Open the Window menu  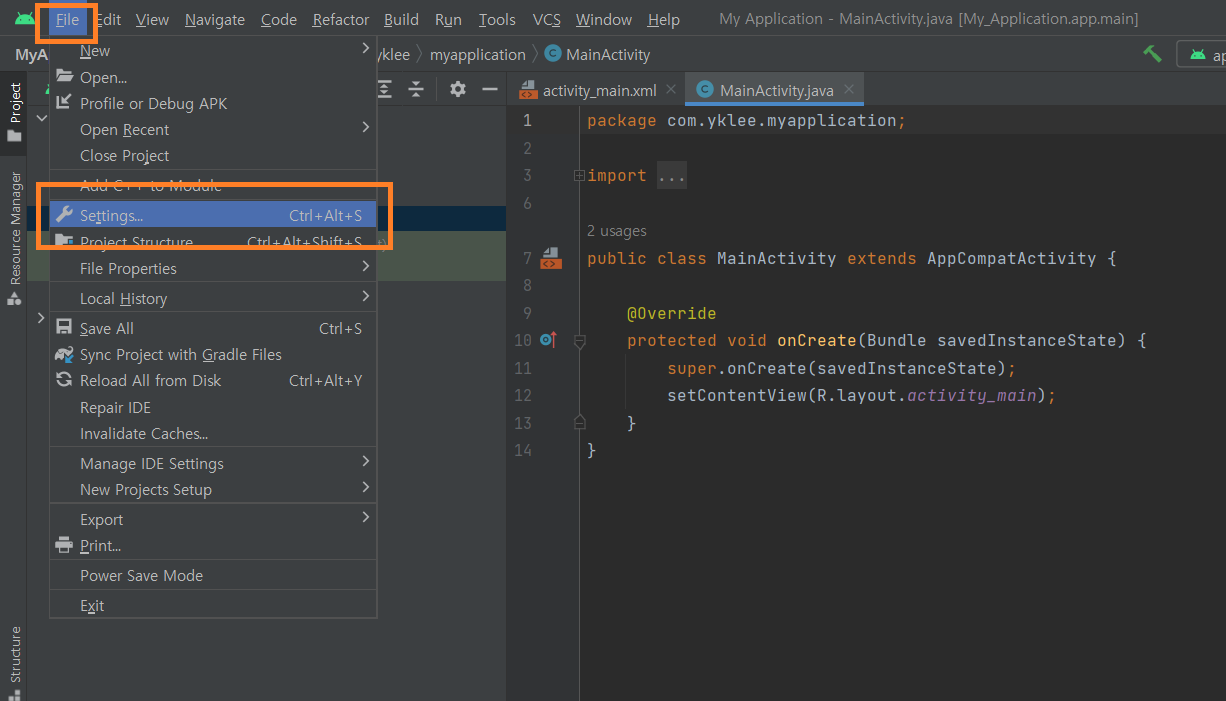point(604,20)
